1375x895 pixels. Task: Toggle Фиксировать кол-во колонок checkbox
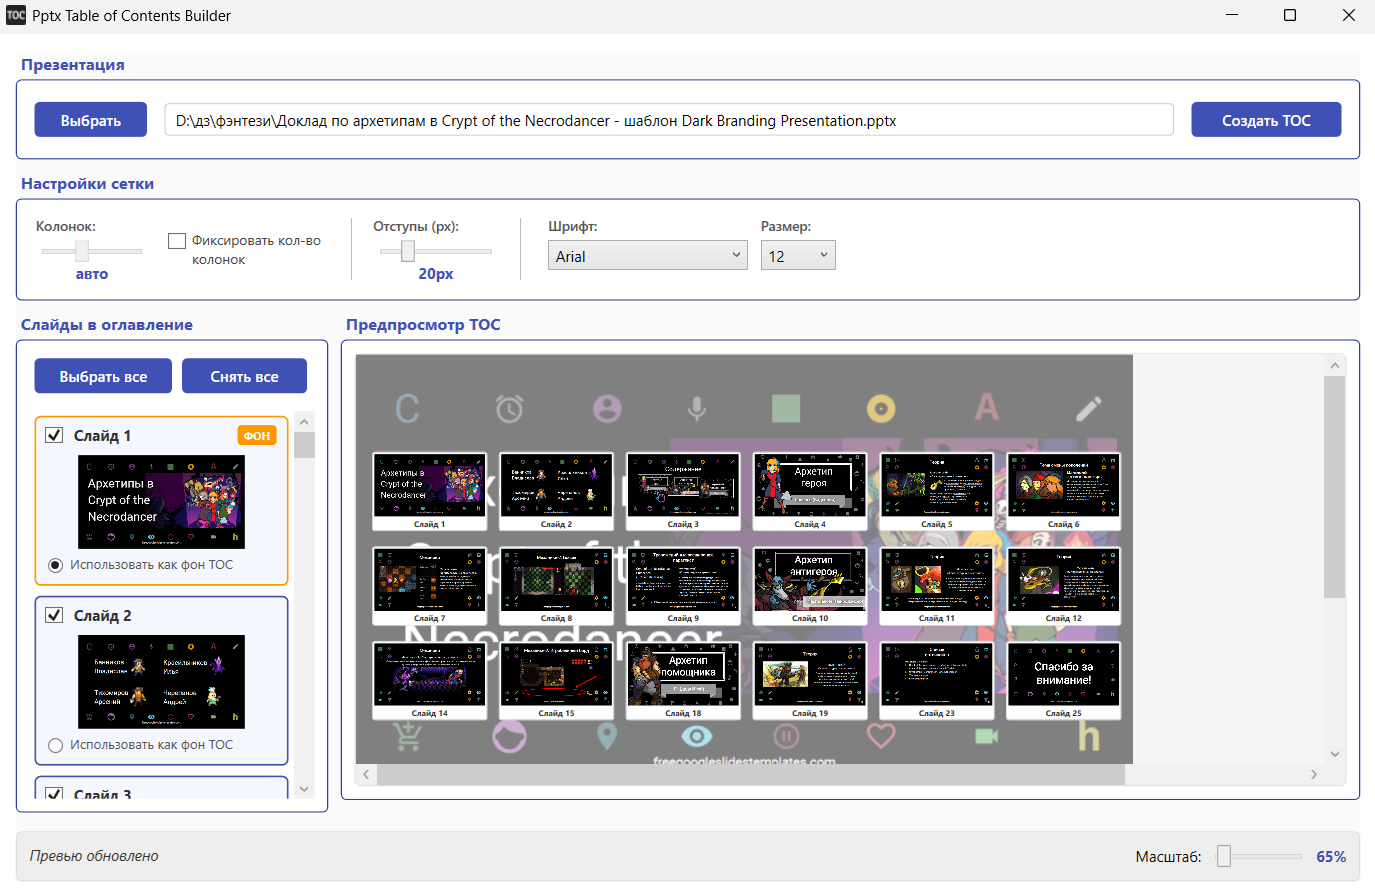click(x=177, y=241)
